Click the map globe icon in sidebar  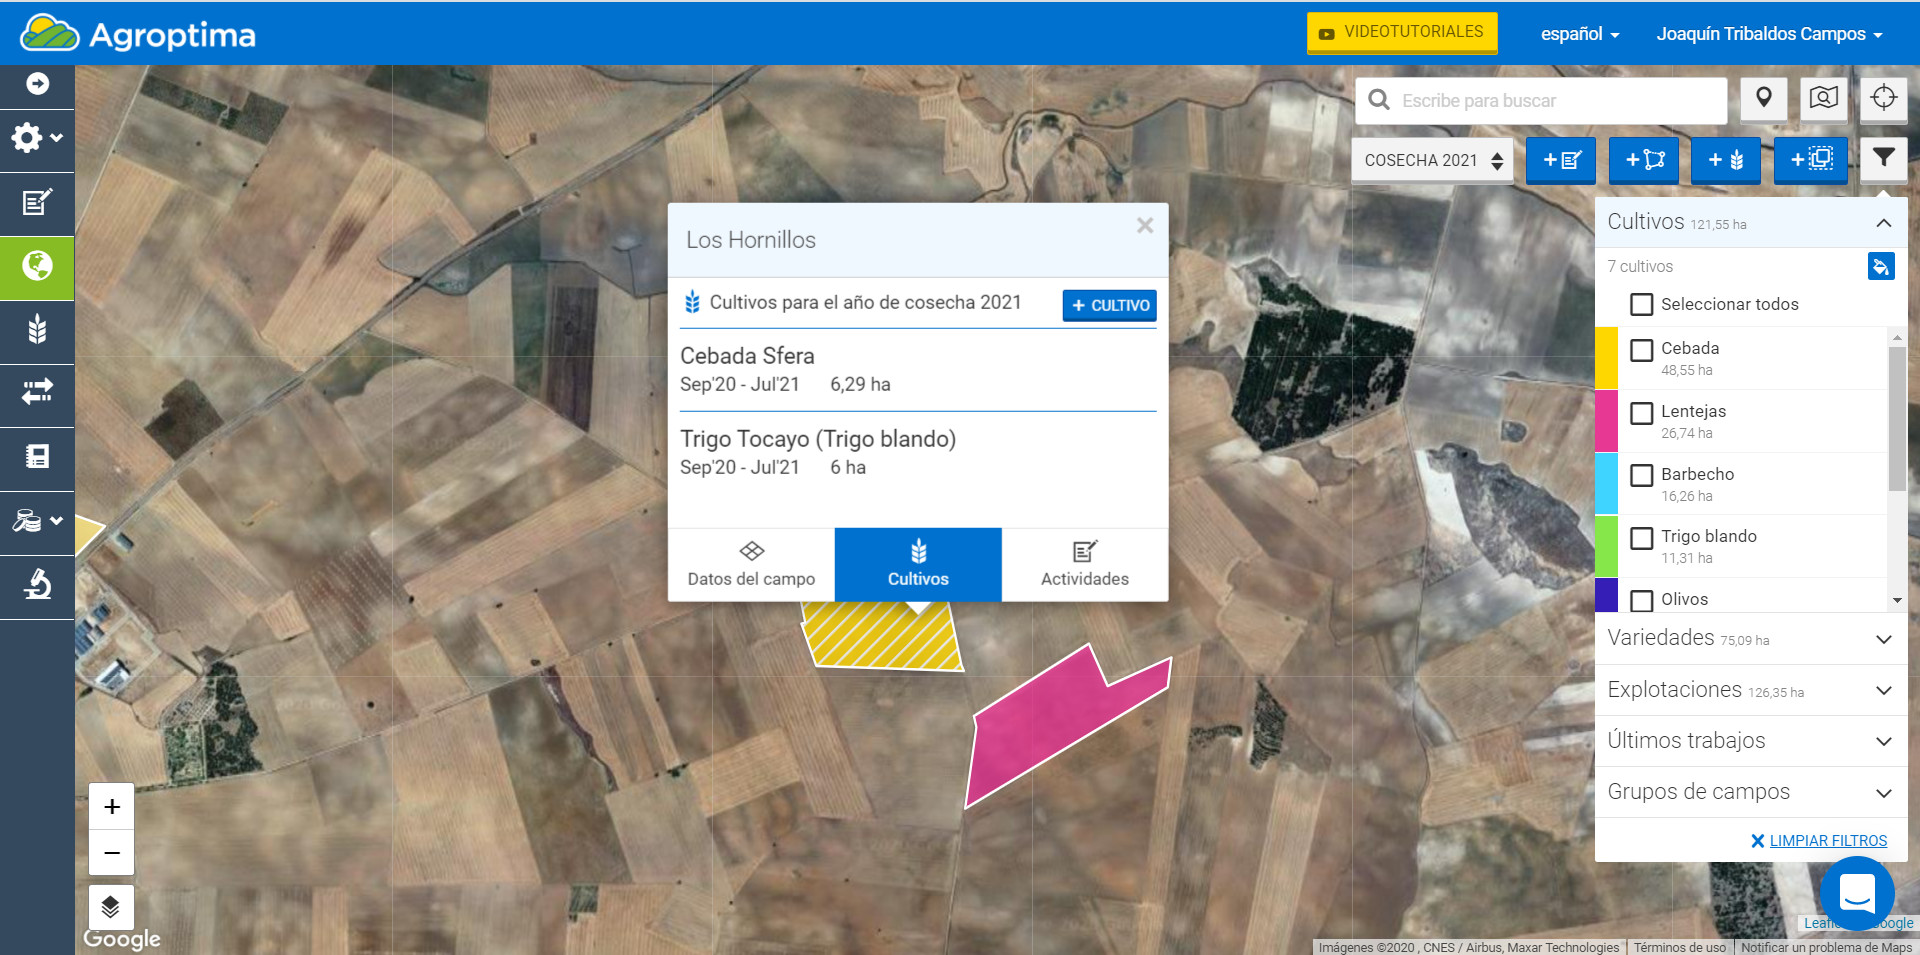(37, 267)
